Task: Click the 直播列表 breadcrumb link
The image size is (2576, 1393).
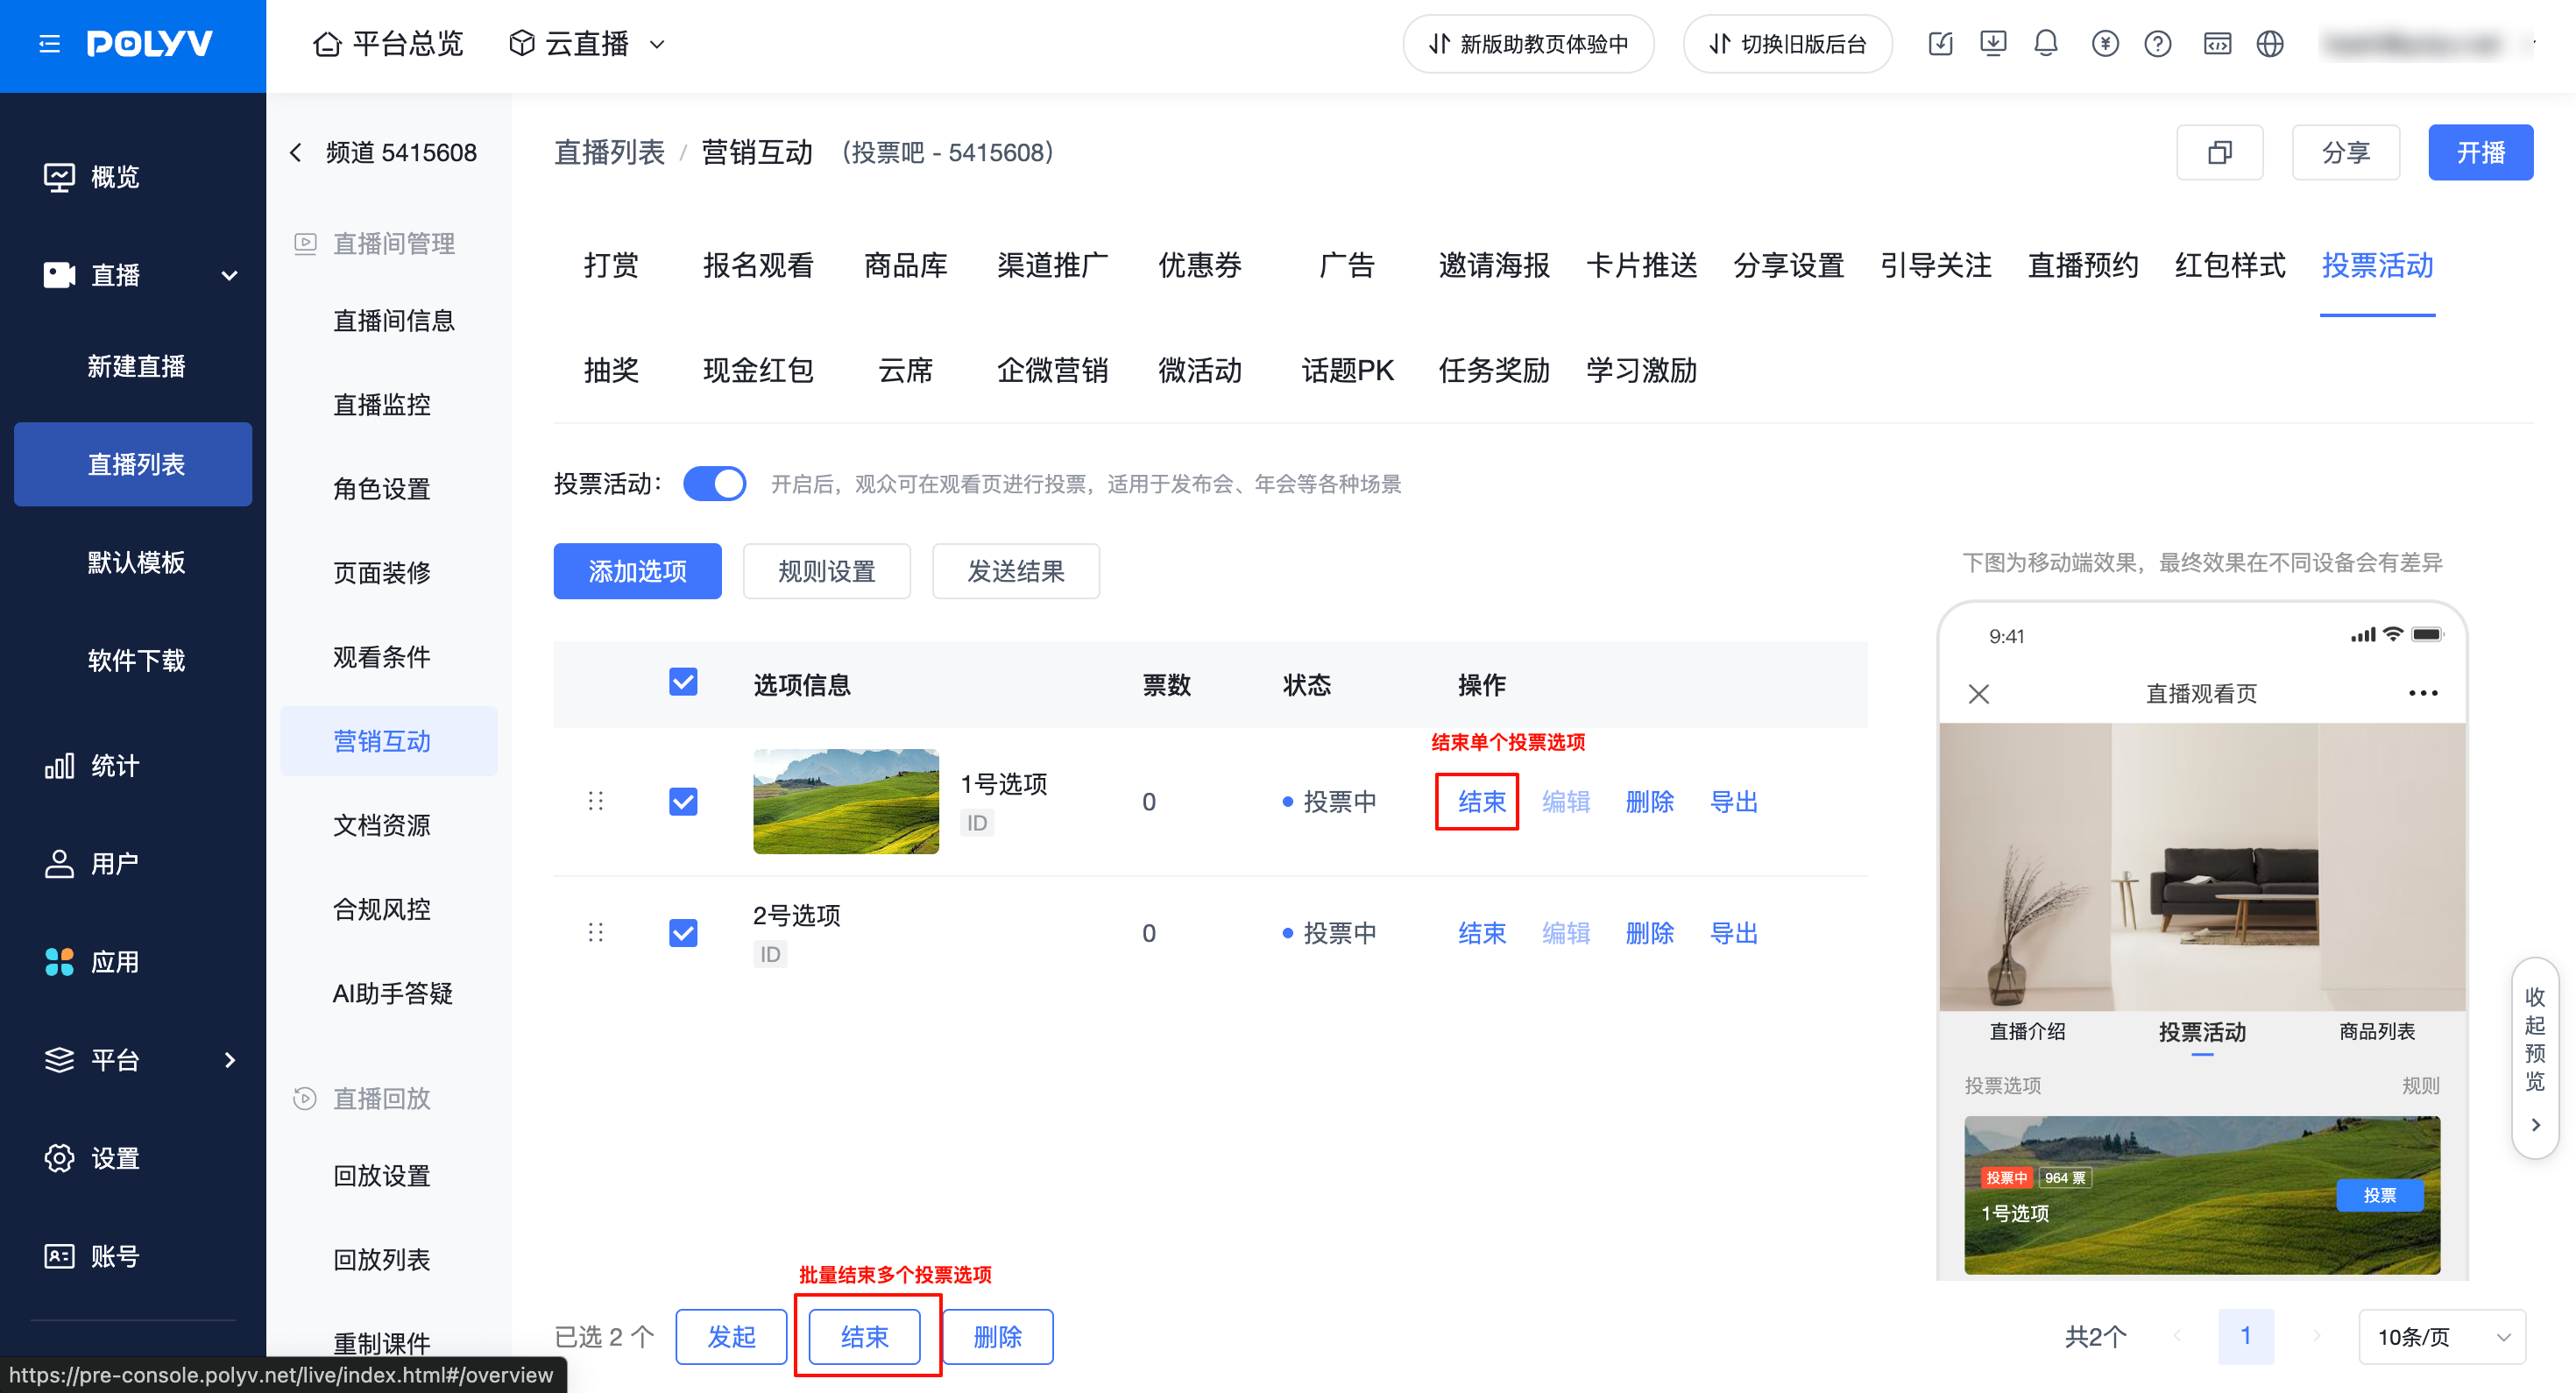Action: point(609,152)
